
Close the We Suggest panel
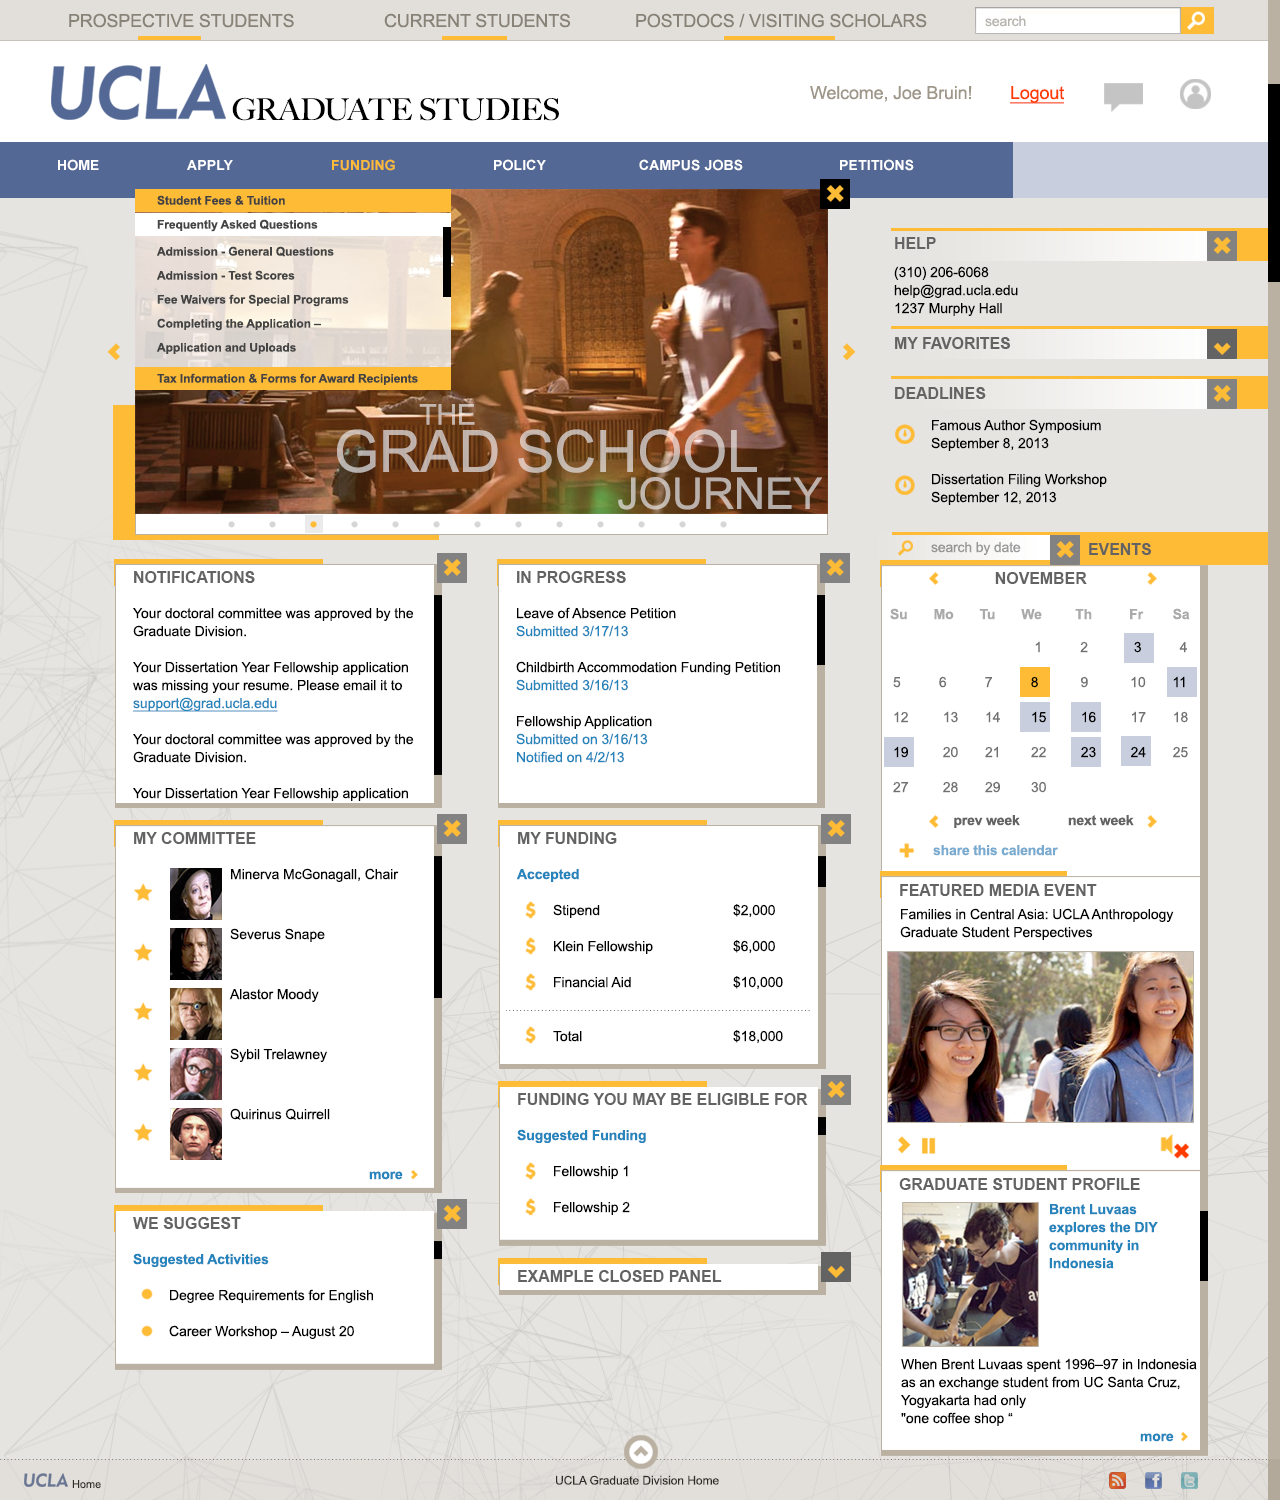452,1214
